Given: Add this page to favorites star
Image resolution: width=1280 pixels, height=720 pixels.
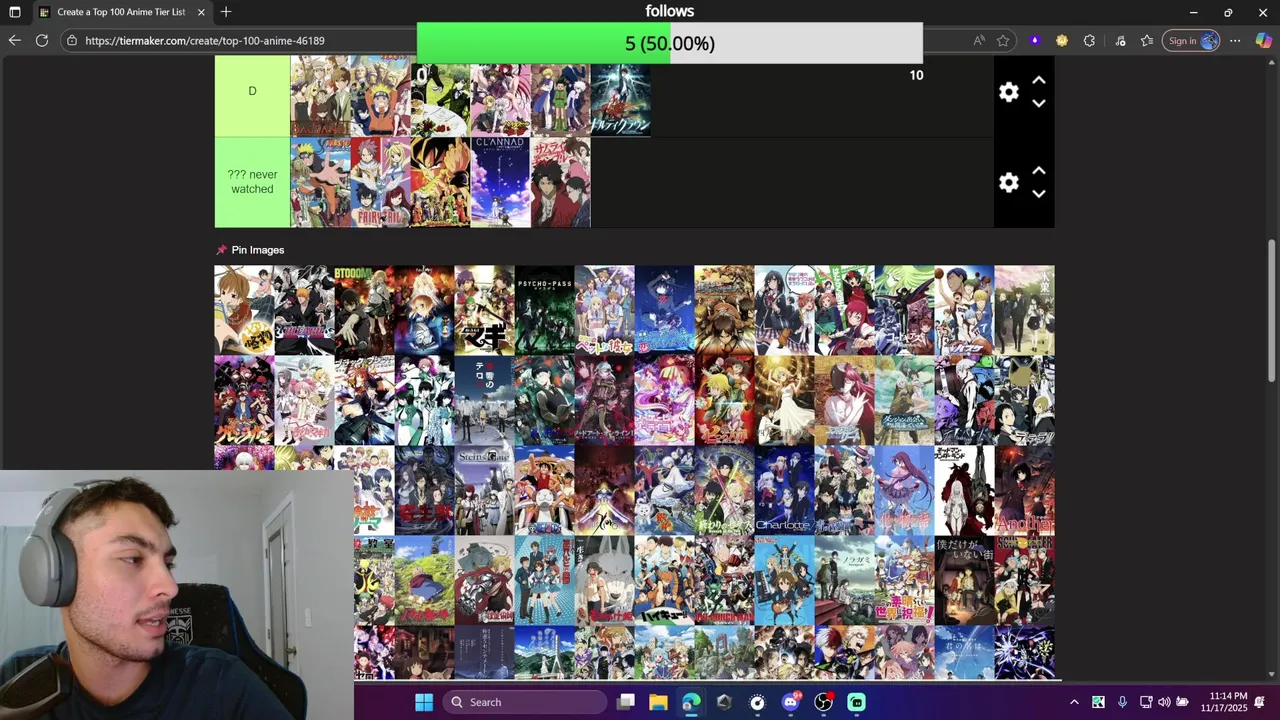Looking at the screenshot, I should point(1003,41).
